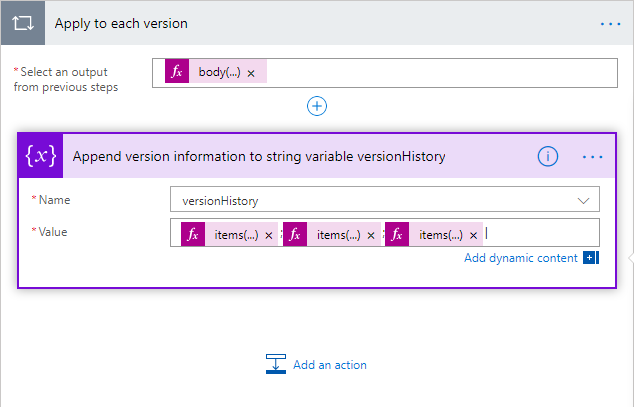This screenshot has width=634, height=407.
Task: Click the Apply to each loop icon
Action: point(22,23)
